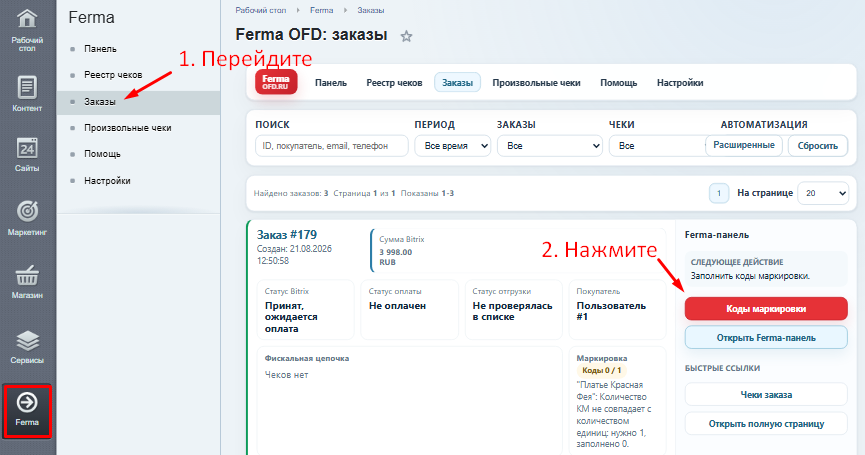Click the Чеков нет fiscal chain text

pyautogui.click(x=286, y=375)
